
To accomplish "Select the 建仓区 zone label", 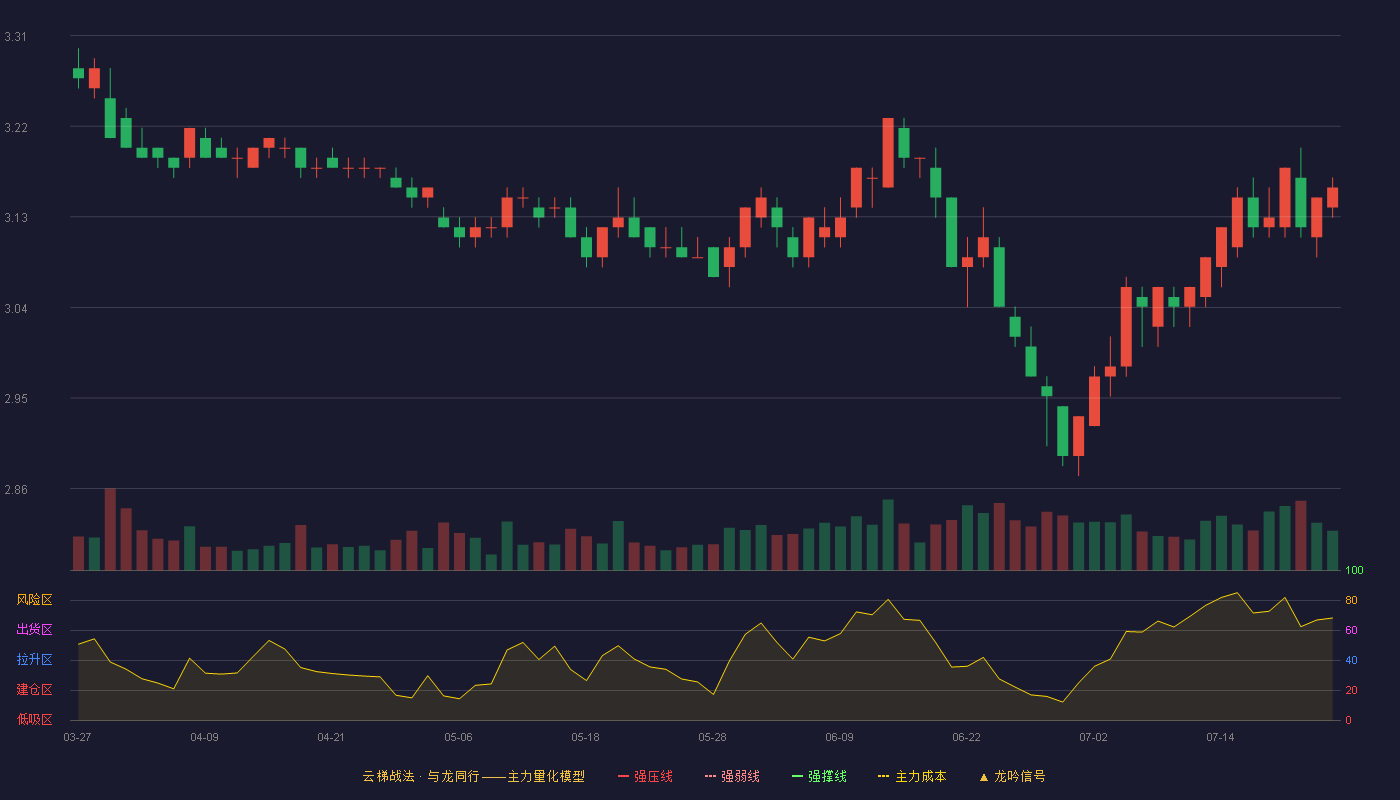I will pyautogui.click(x=34, y=690).
